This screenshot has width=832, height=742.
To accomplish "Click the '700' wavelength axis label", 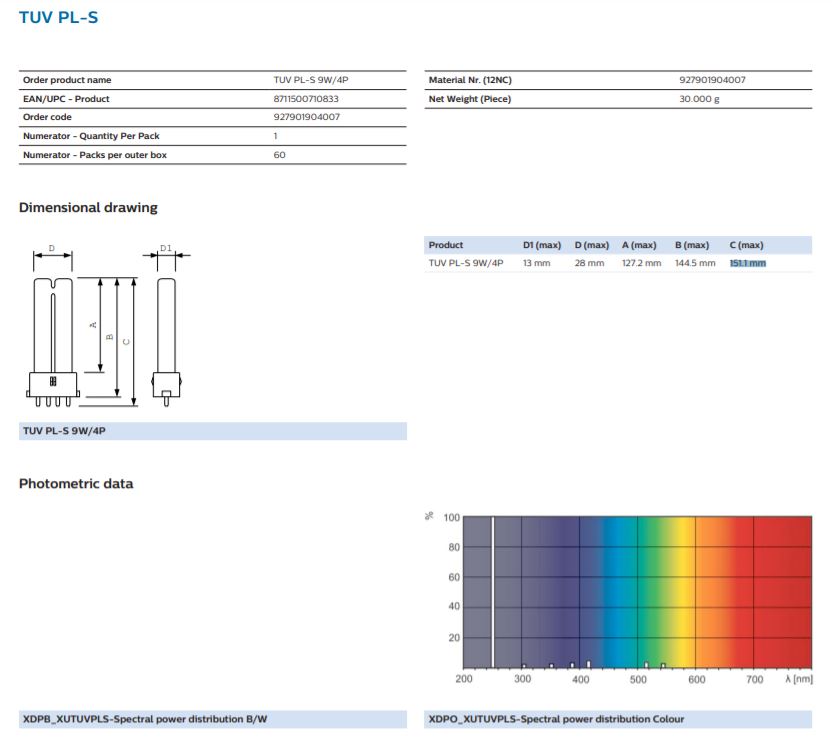I will click(x=755, y=679).
